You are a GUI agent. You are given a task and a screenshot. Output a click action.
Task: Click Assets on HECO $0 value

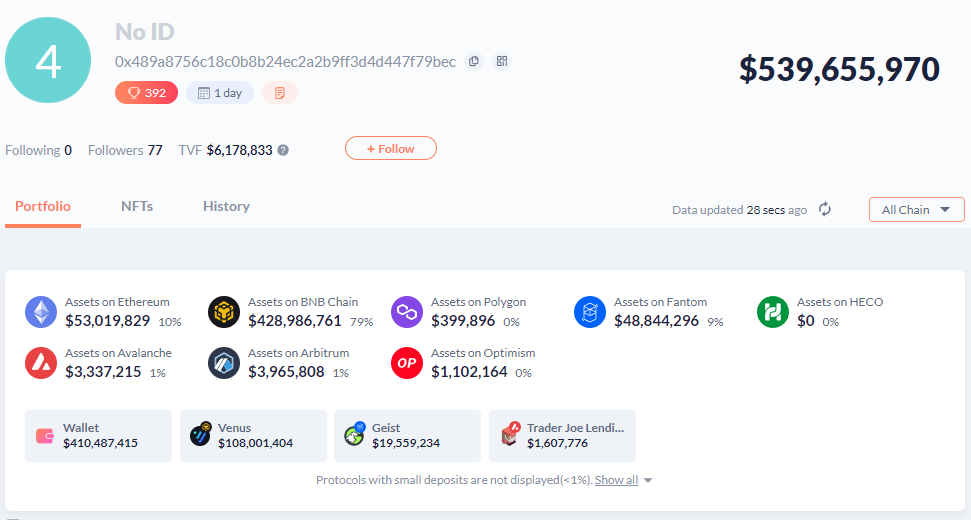point(806,321)
